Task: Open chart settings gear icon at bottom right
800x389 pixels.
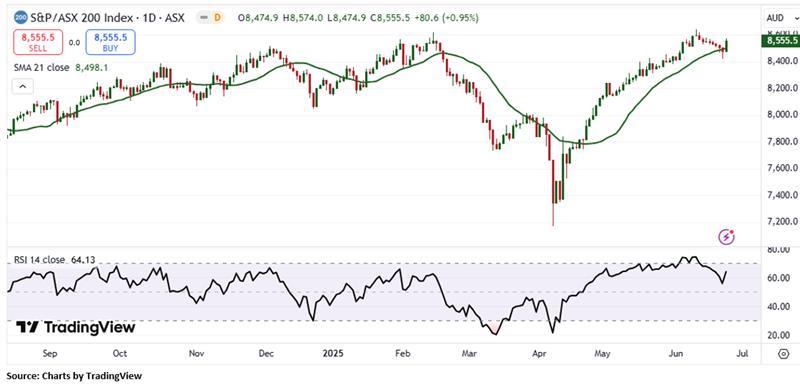Action: click(x=784, y=354)
